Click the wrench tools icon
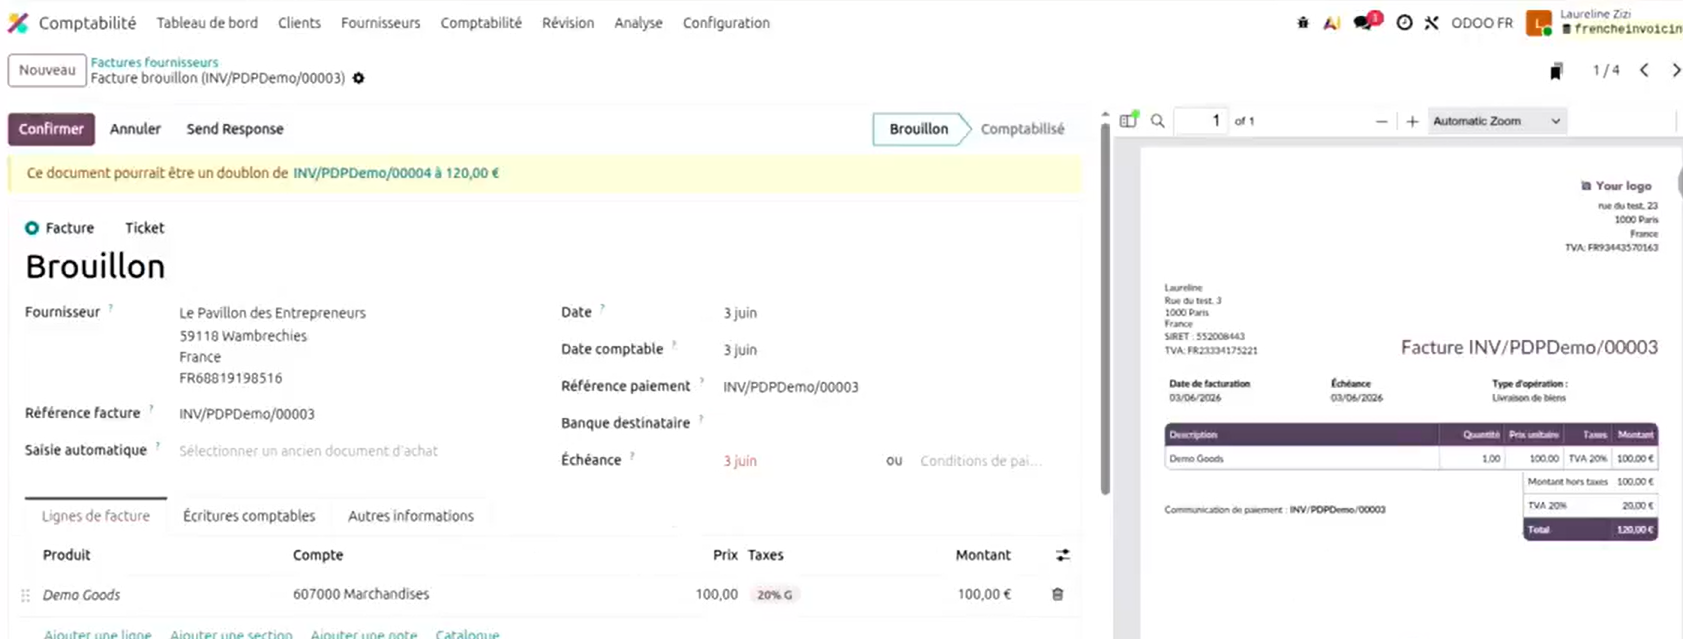Screen dimensions: 1683x639 pyautogui.click(x=1432, y=23)
